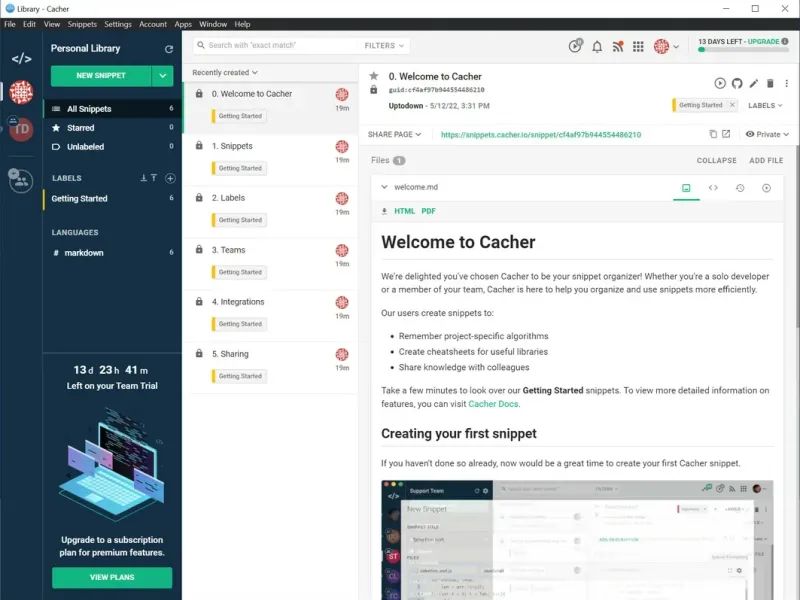Select the Getting Started label
Screen dimensions: 800x600
(x=112, y=198)
